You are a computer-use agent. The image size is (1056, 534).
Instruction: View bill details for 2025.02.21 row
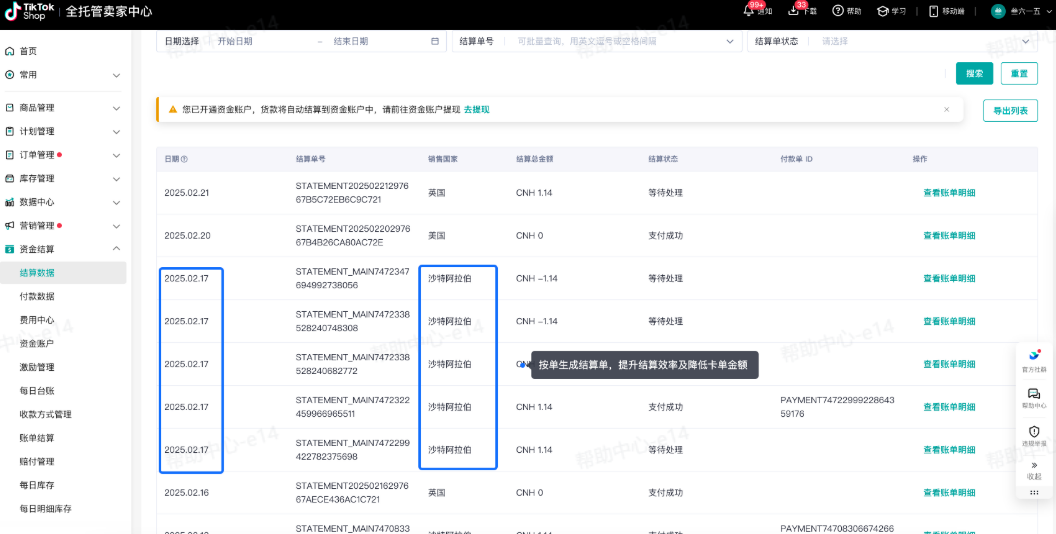pyautogui.click(x=949, y=193)
